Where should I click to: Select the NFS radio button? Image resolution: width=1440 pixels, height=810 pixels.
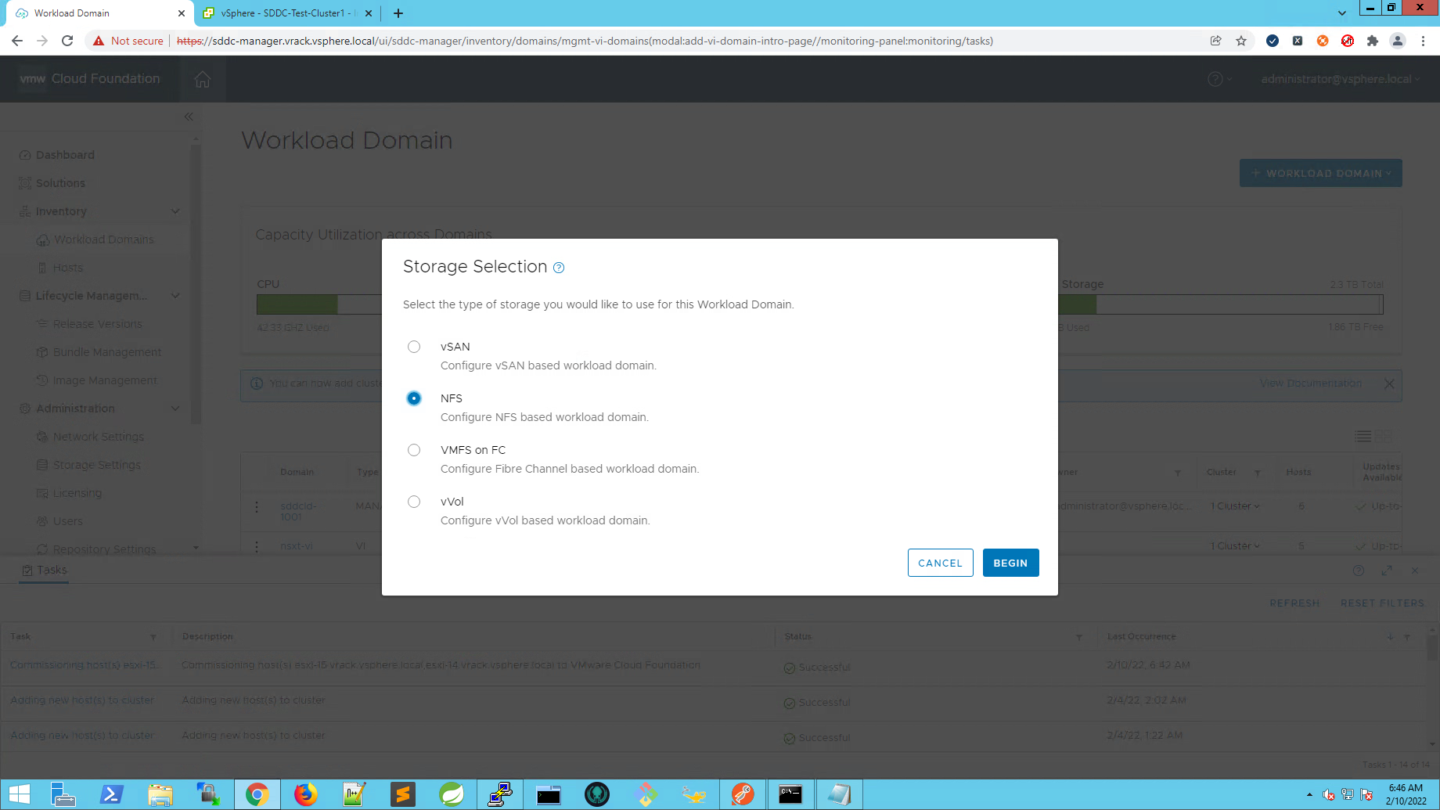414,398
